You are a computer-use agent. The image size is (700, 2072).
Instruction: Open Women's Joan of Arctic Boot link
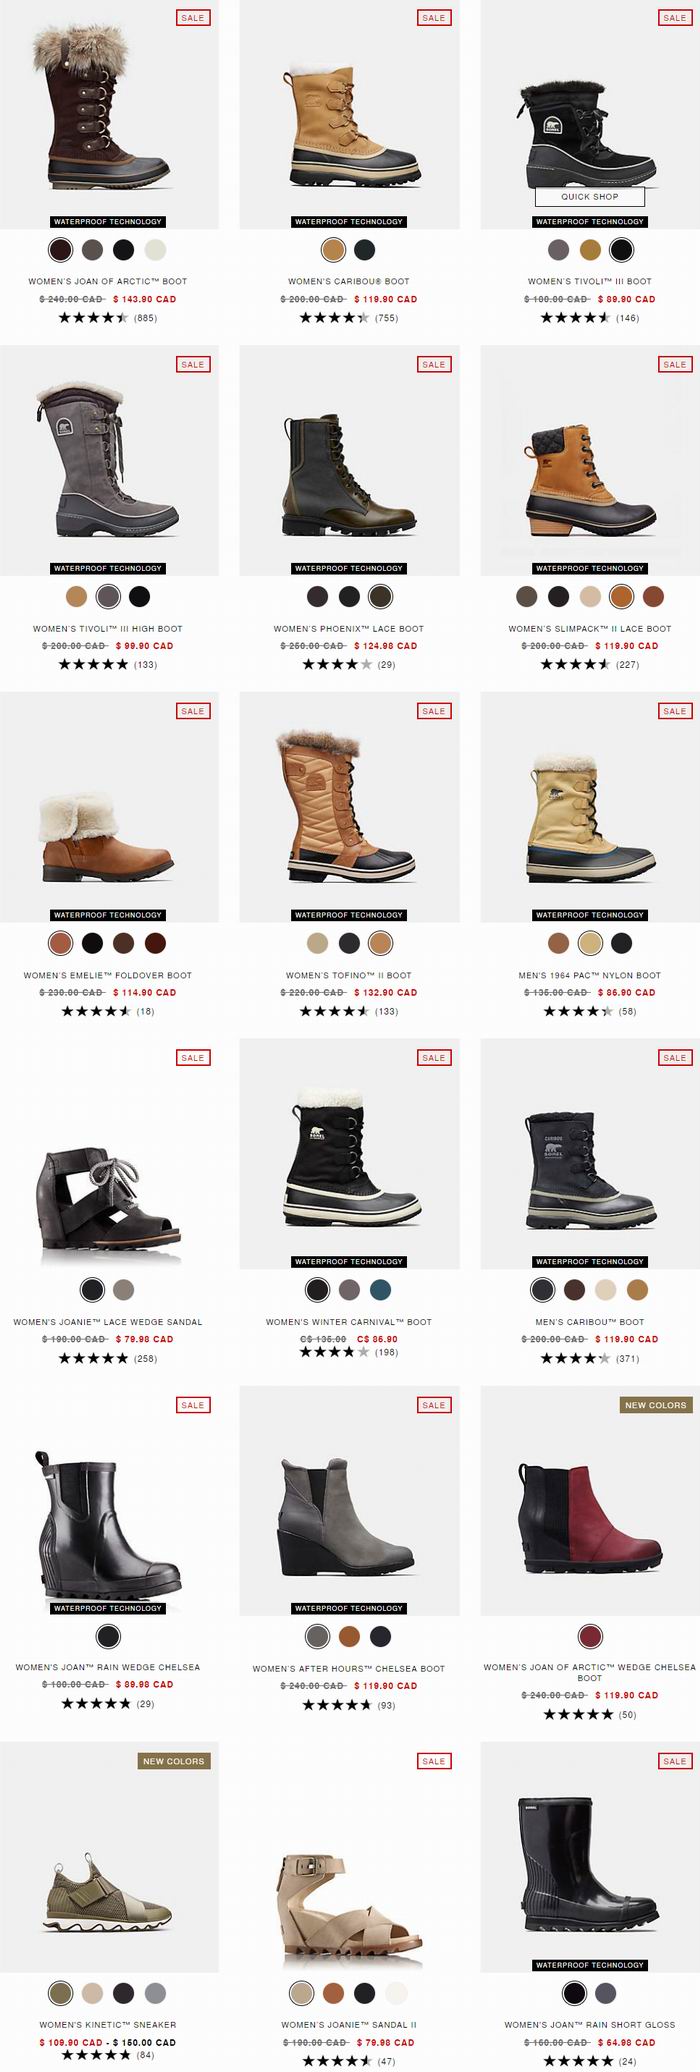108,281
